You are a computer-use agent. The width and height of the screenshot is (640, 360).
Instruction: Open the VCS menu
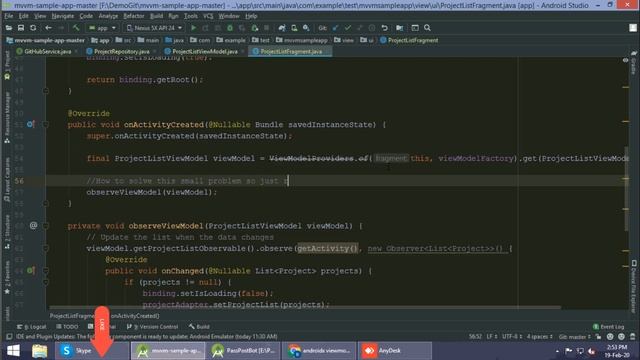coord(208,16)
